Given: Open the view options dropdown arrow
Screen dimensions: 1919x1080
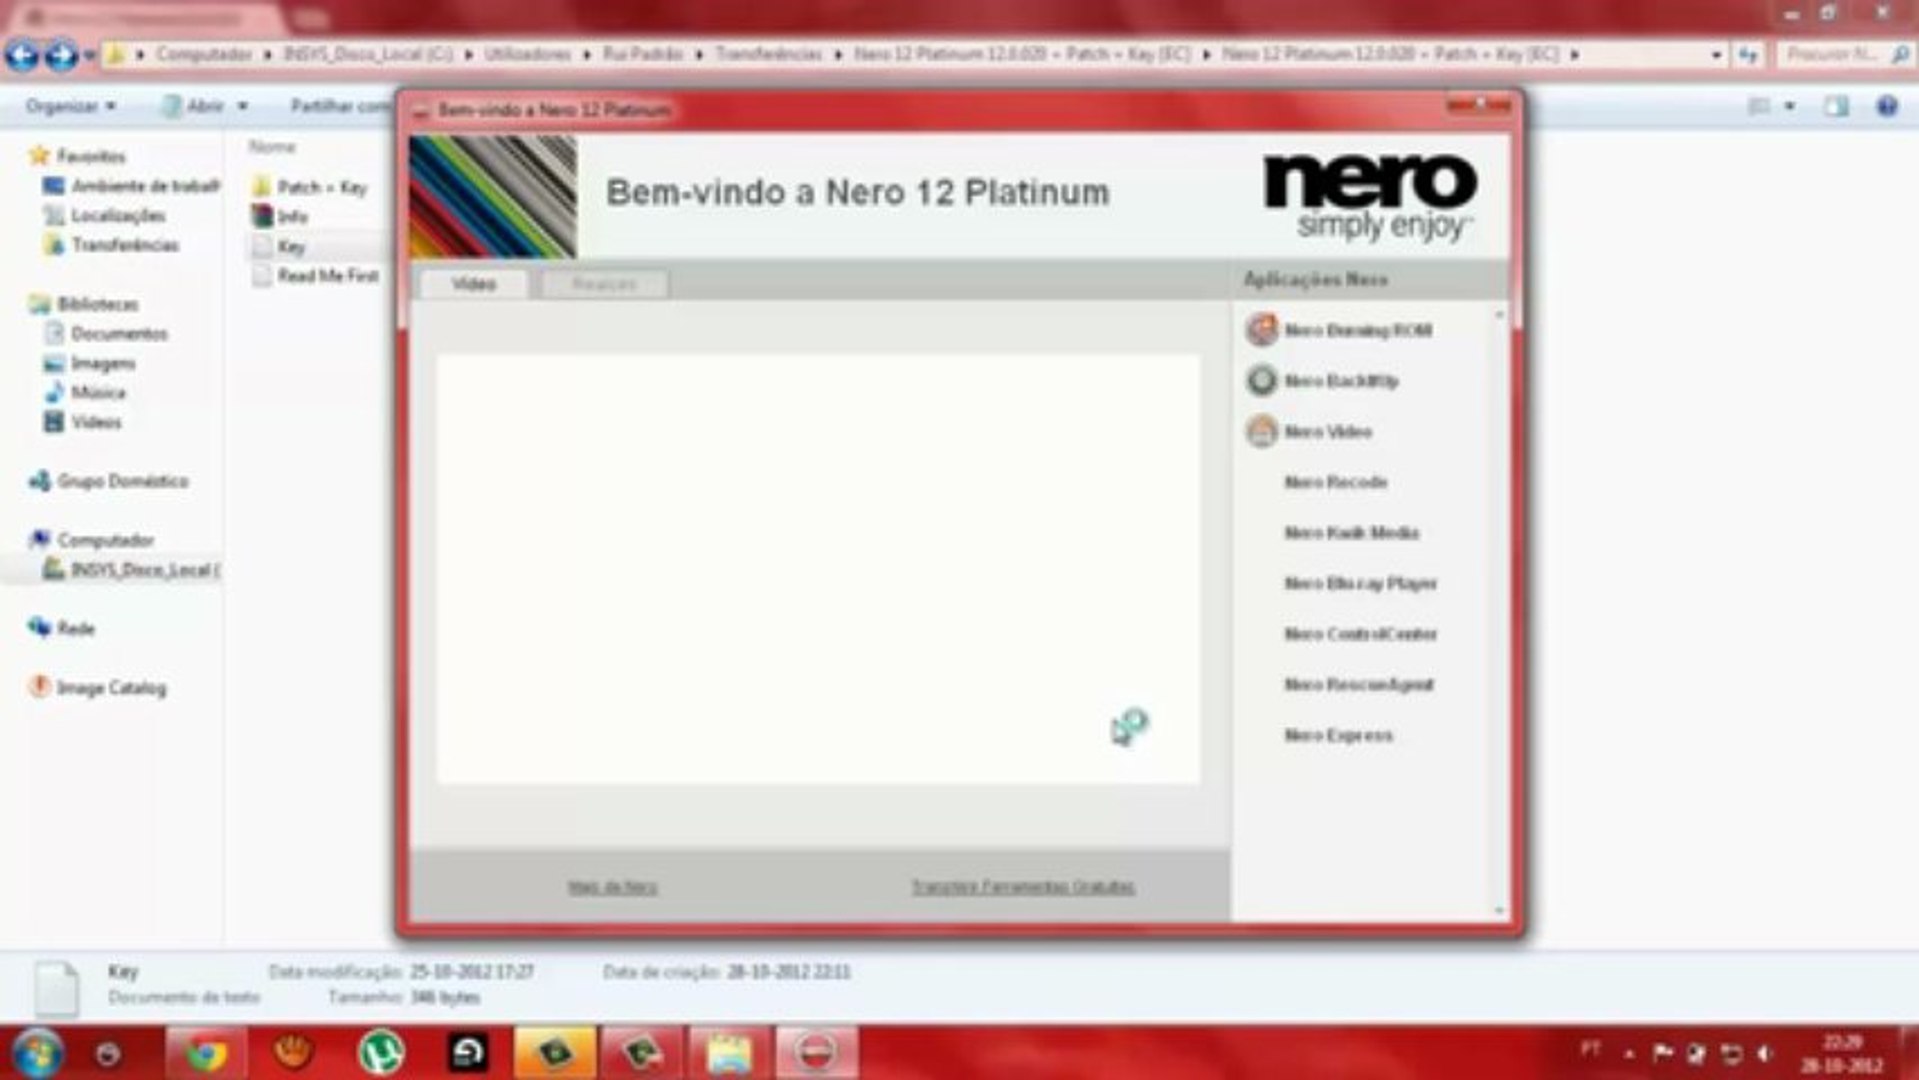Looking at the screenshot, I should (1789, 106).
